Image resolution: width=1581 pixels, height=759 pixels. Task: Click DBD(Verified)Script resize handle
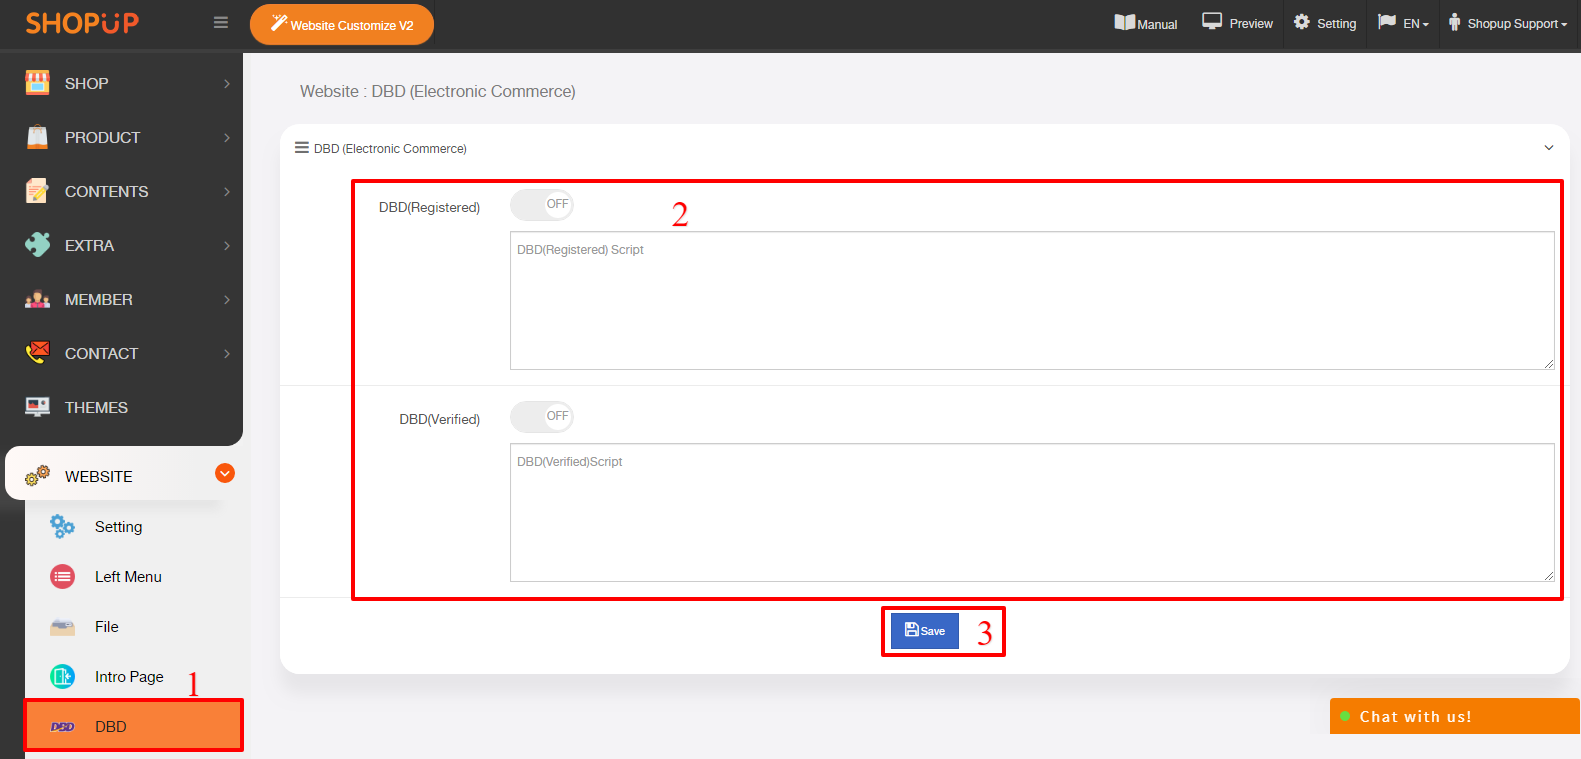[1549, 576]
